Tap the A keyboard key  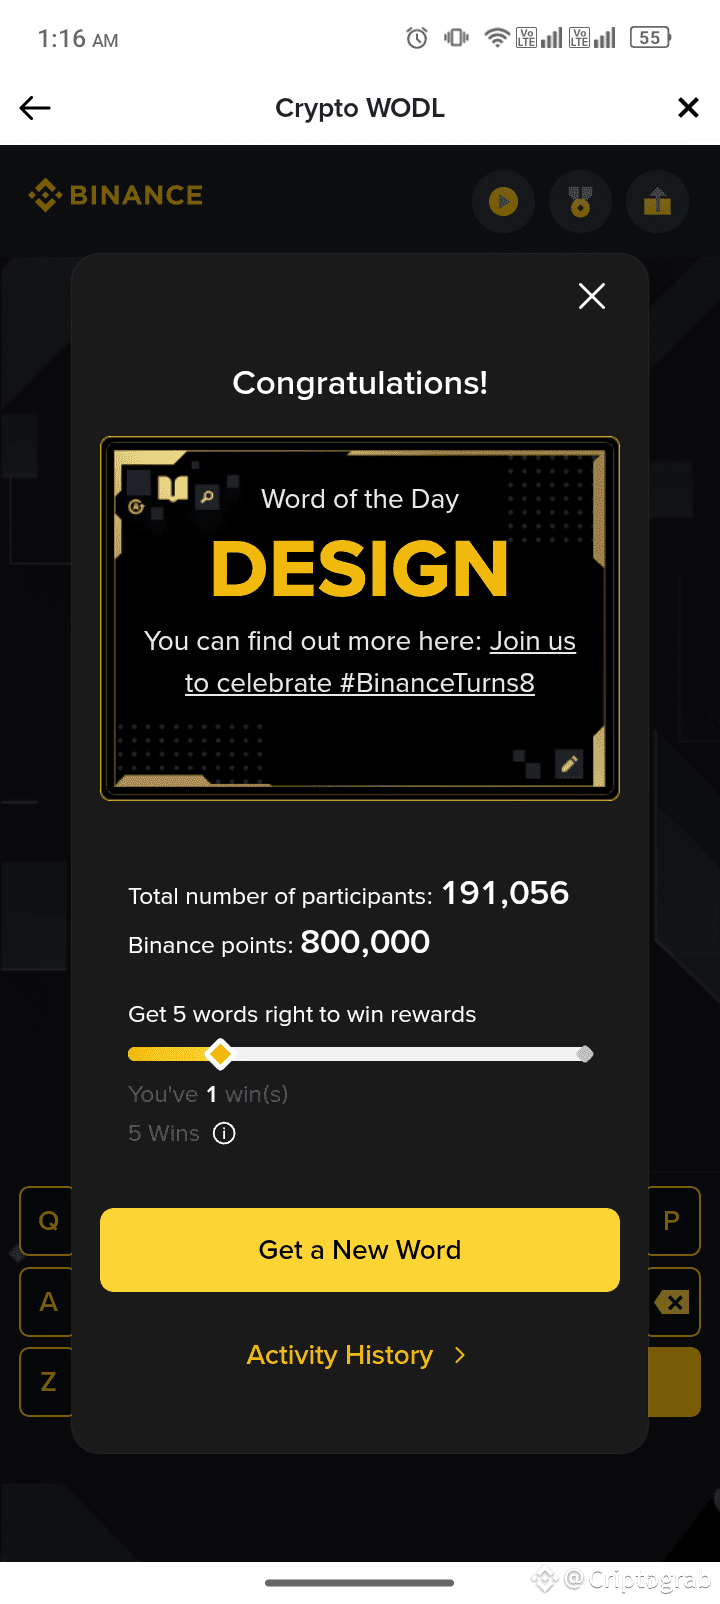pos(47,1302)
